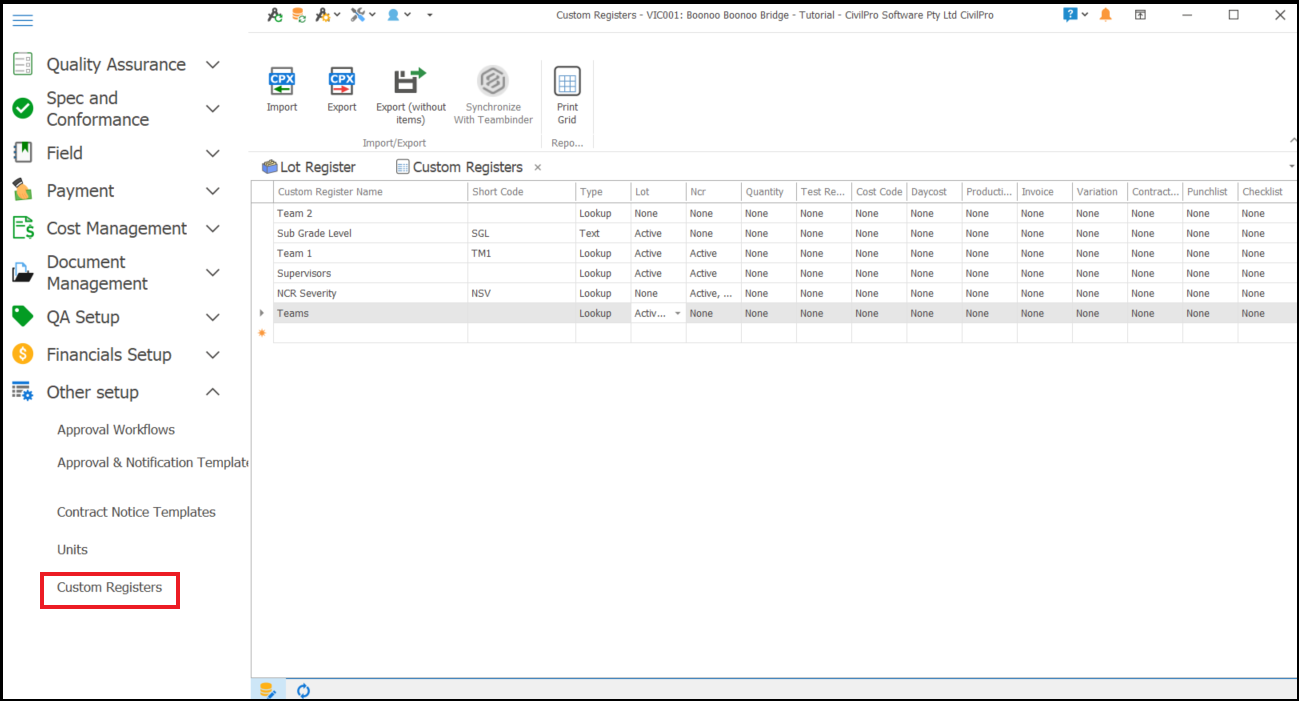The width and height of the screenshot is (1299, 701).
Task: Expand the Cost Management section
Action: [212, 229]
